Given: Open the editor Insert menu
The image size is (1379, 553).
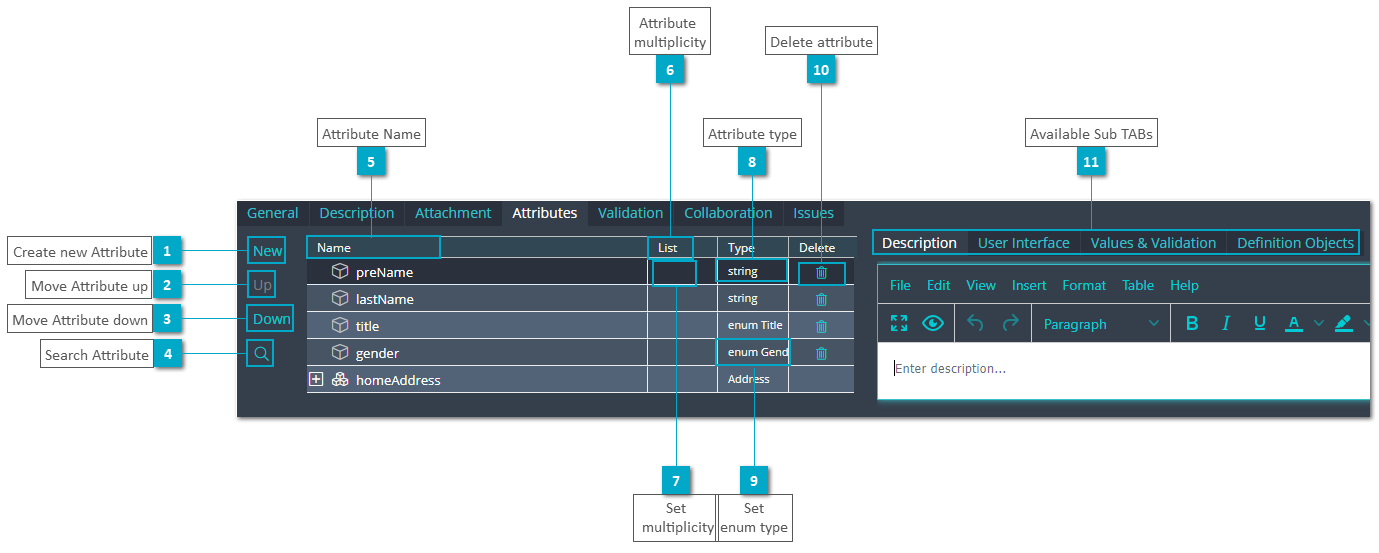Looking at the screenshot, I should [x=1029, y=285].
